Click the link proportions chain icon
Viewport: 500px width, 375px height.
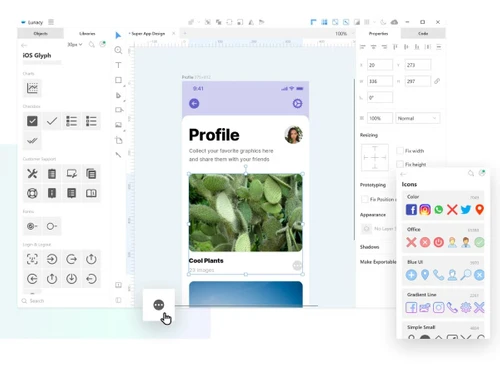click(x=437, y=81)
